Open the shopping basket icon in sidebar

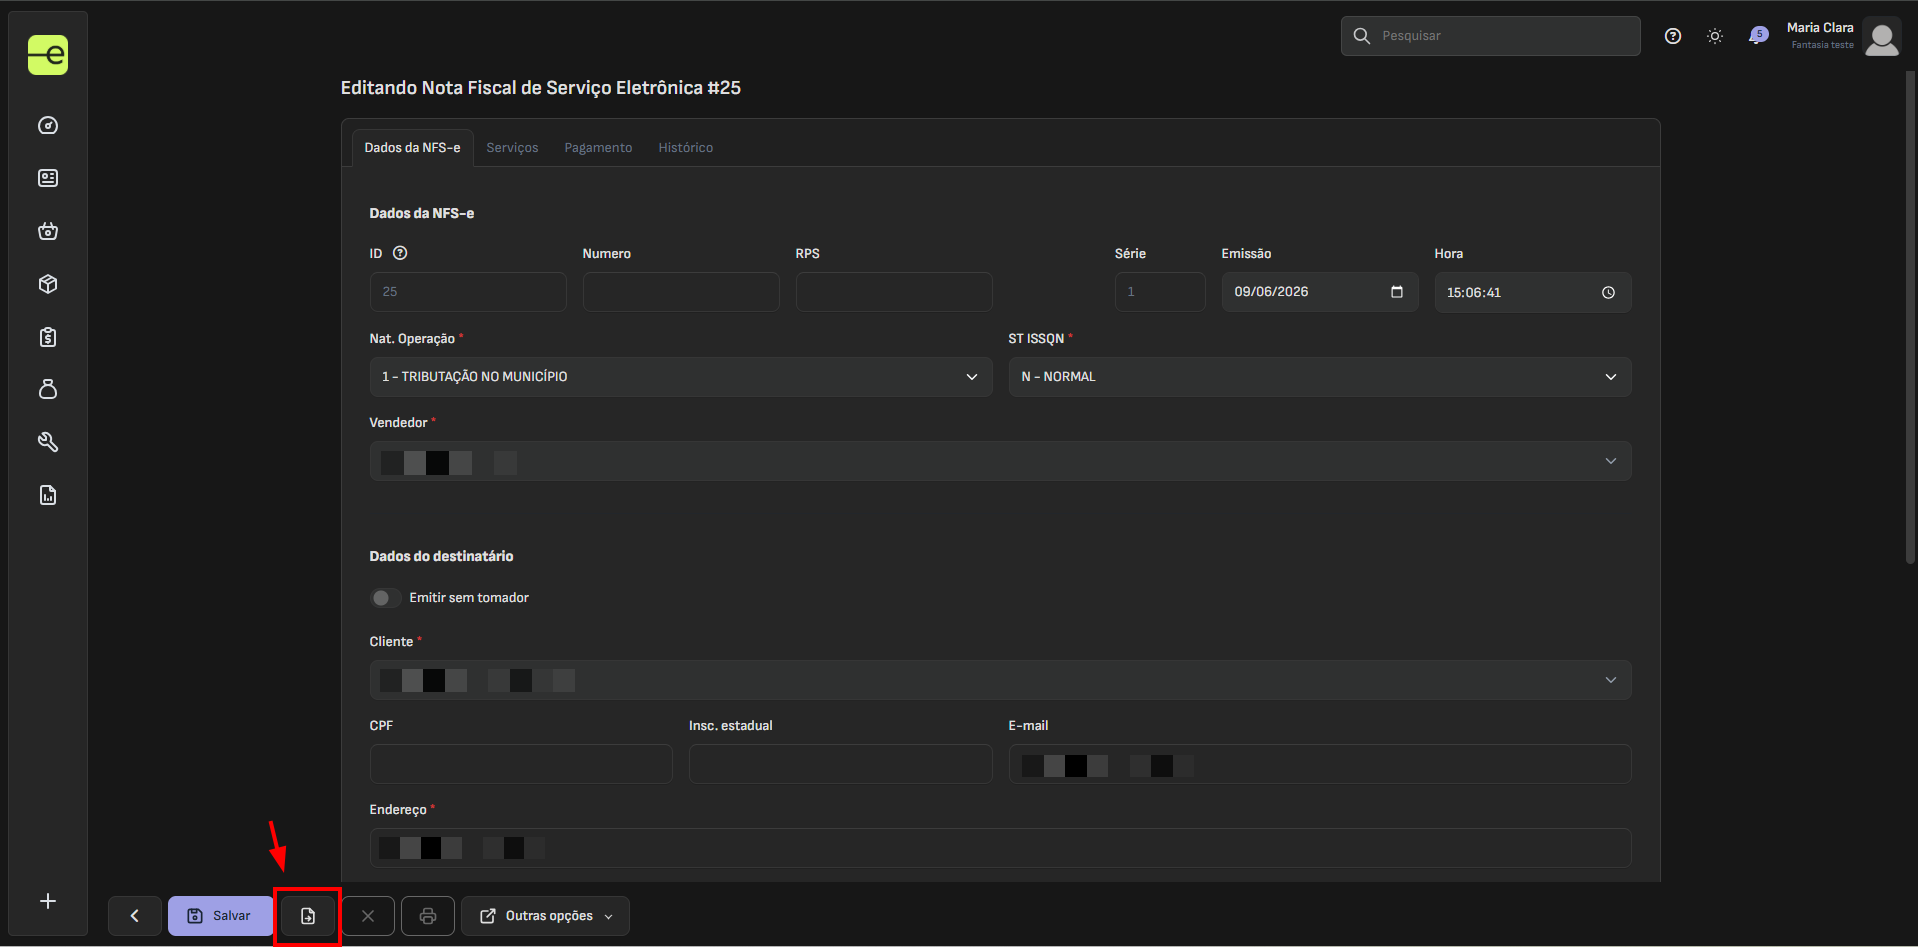pyautogui.click(x=48, y=231)
